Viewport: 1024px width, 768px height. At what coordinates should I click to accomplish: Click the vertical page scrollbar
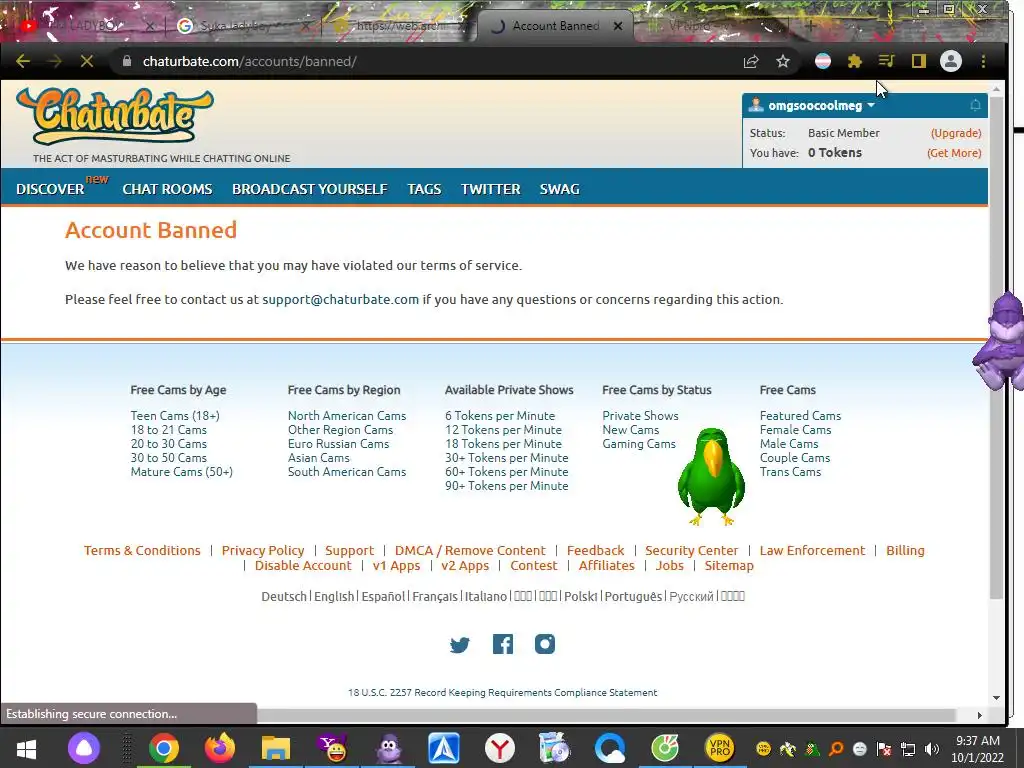(x=996, y=346)
